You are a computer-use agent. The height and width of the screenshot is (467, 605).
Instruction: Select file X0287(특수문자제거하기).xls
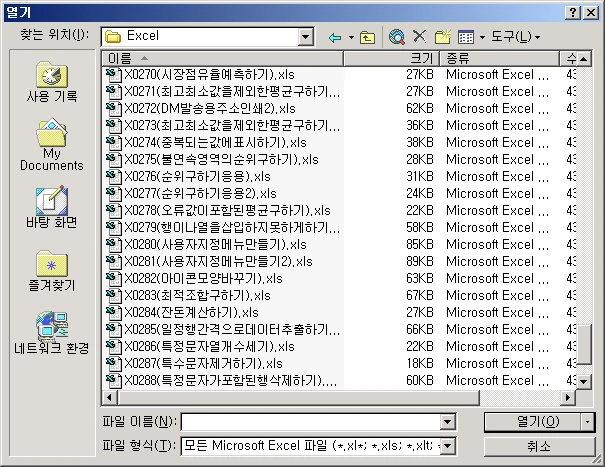click(x=203, y=363)
